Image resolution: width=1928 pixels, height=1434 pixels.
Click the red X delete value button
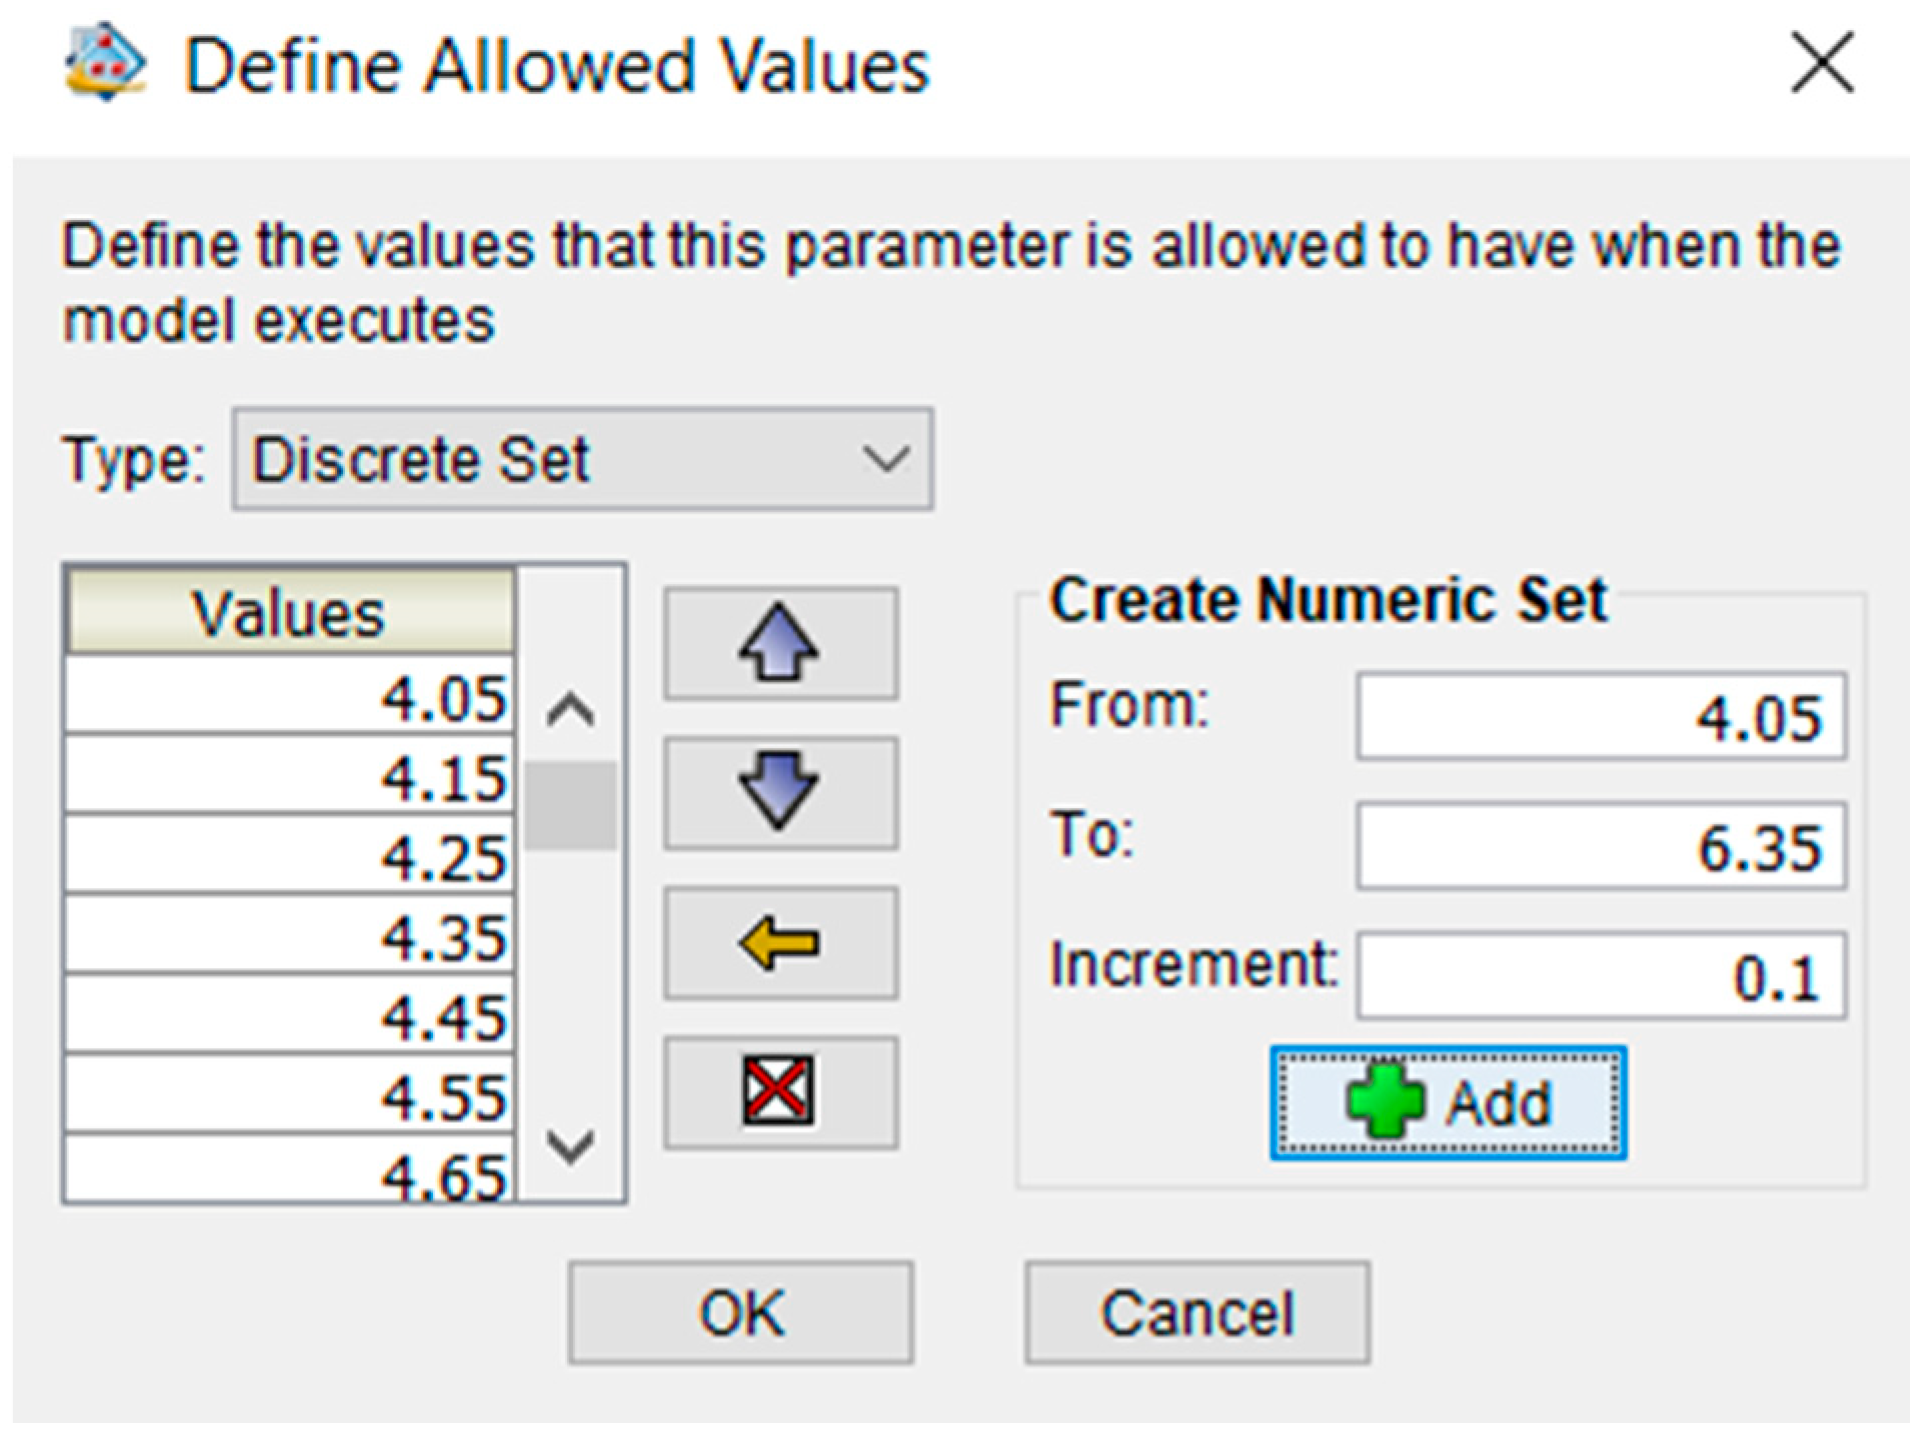tap(780, 1091)
